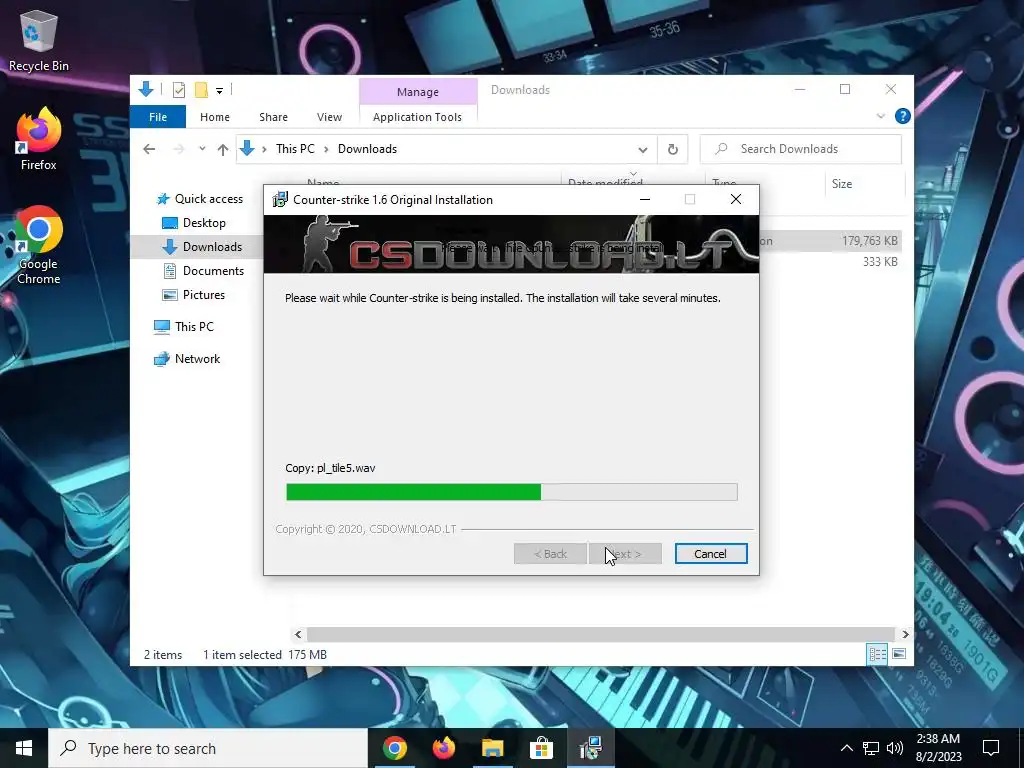Open the Recycle Bin desktop icon
Screen dimensions: 1024x768
click(x=39, y=40)
